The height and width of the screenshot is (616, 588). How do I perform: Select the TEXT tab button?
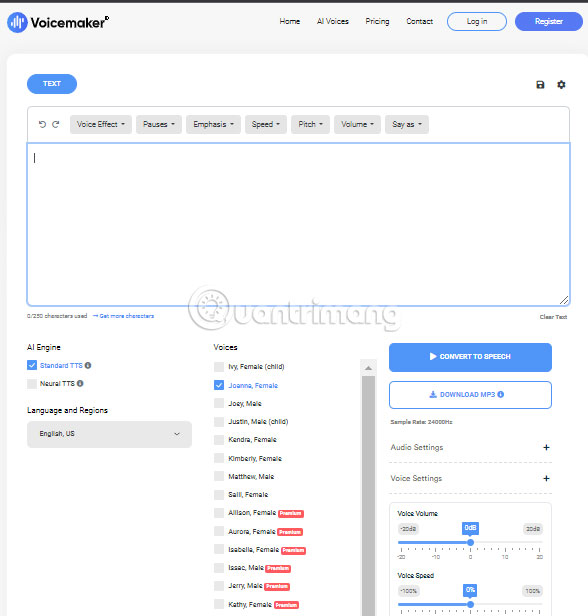[x=52, y=84]
